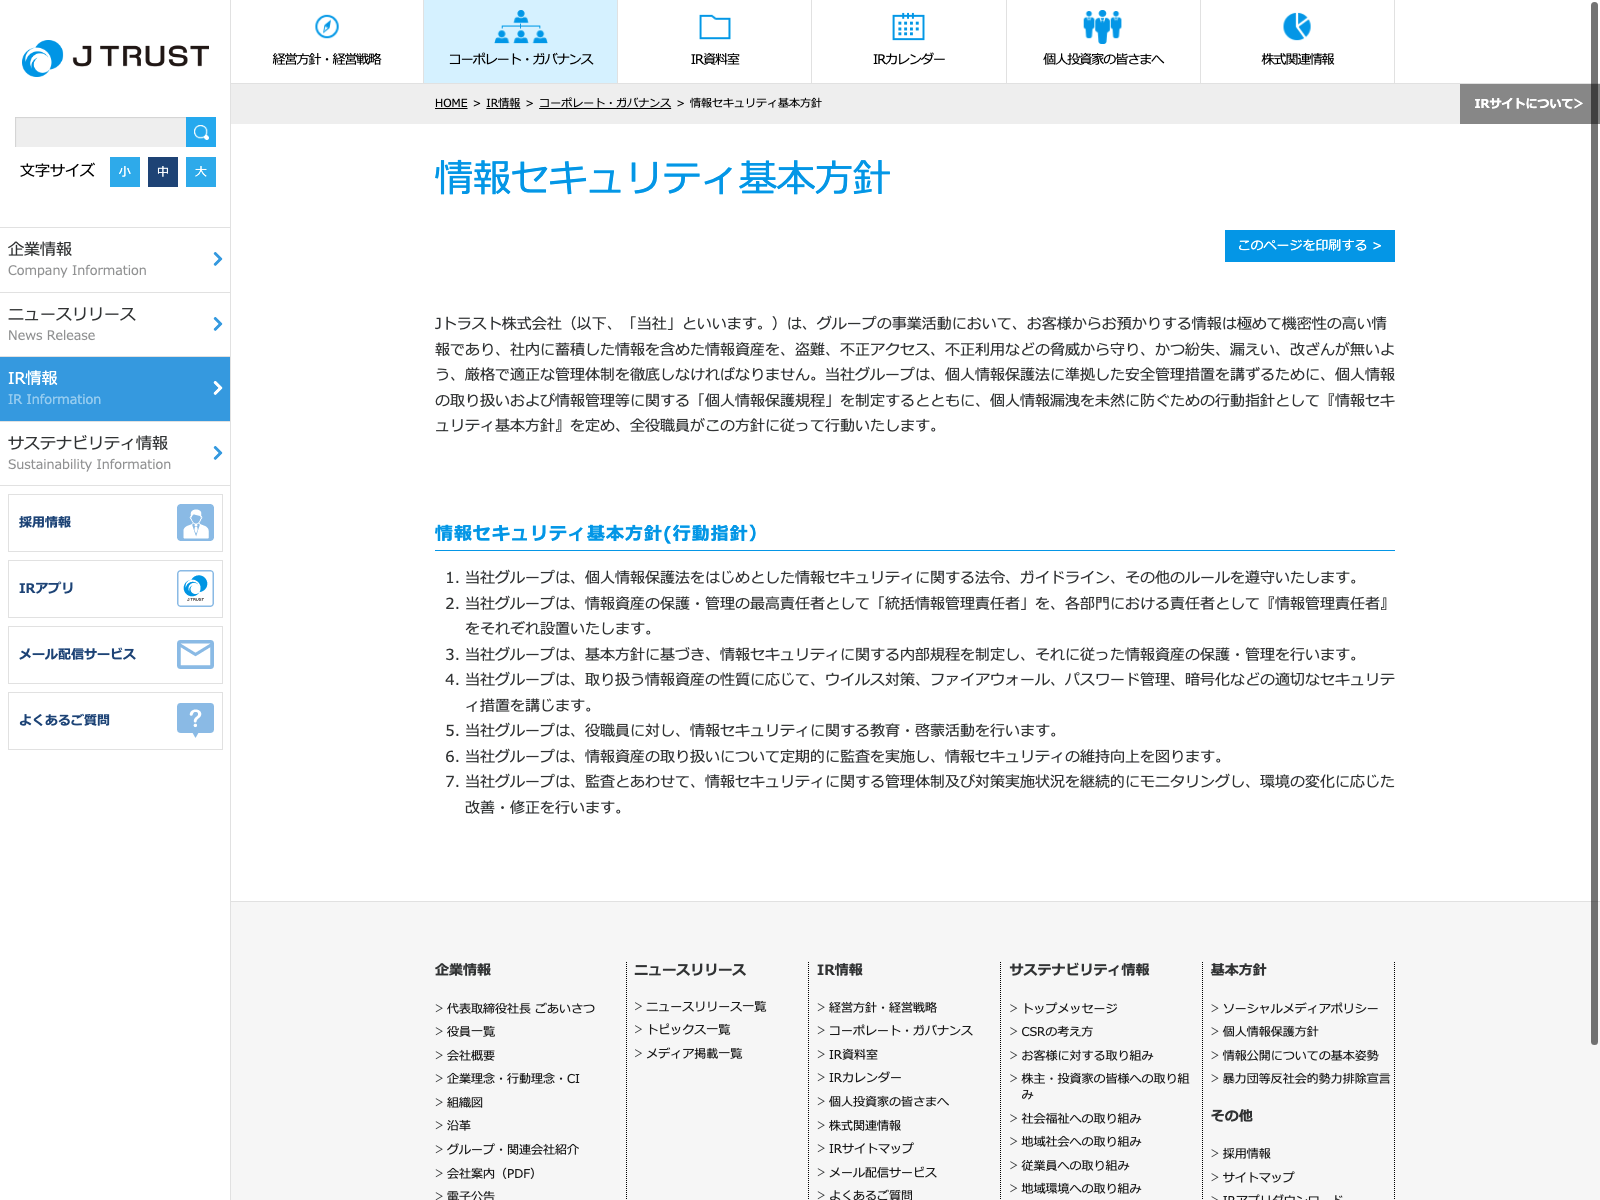Set text size to large (大)

click(x=201, y=172)
